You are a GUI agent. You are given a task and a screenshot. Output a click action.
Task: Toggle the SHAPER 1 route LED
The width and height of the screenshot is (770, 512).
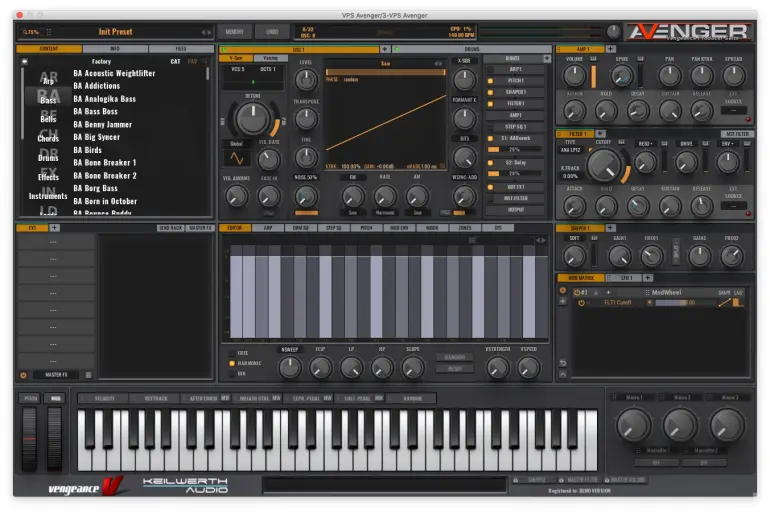[490, 92]
